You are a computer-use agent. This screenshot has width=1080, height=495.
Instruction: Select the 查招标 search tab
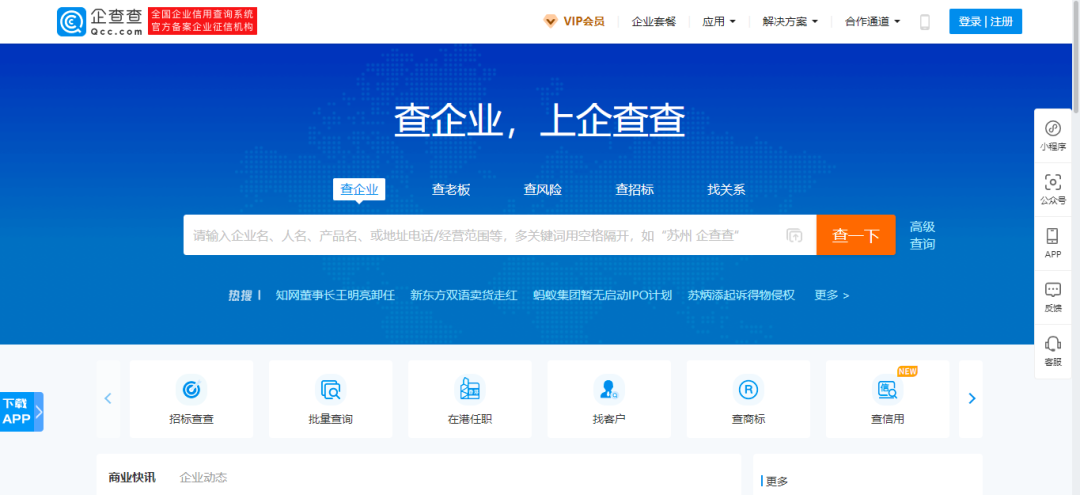coord(634,190)
